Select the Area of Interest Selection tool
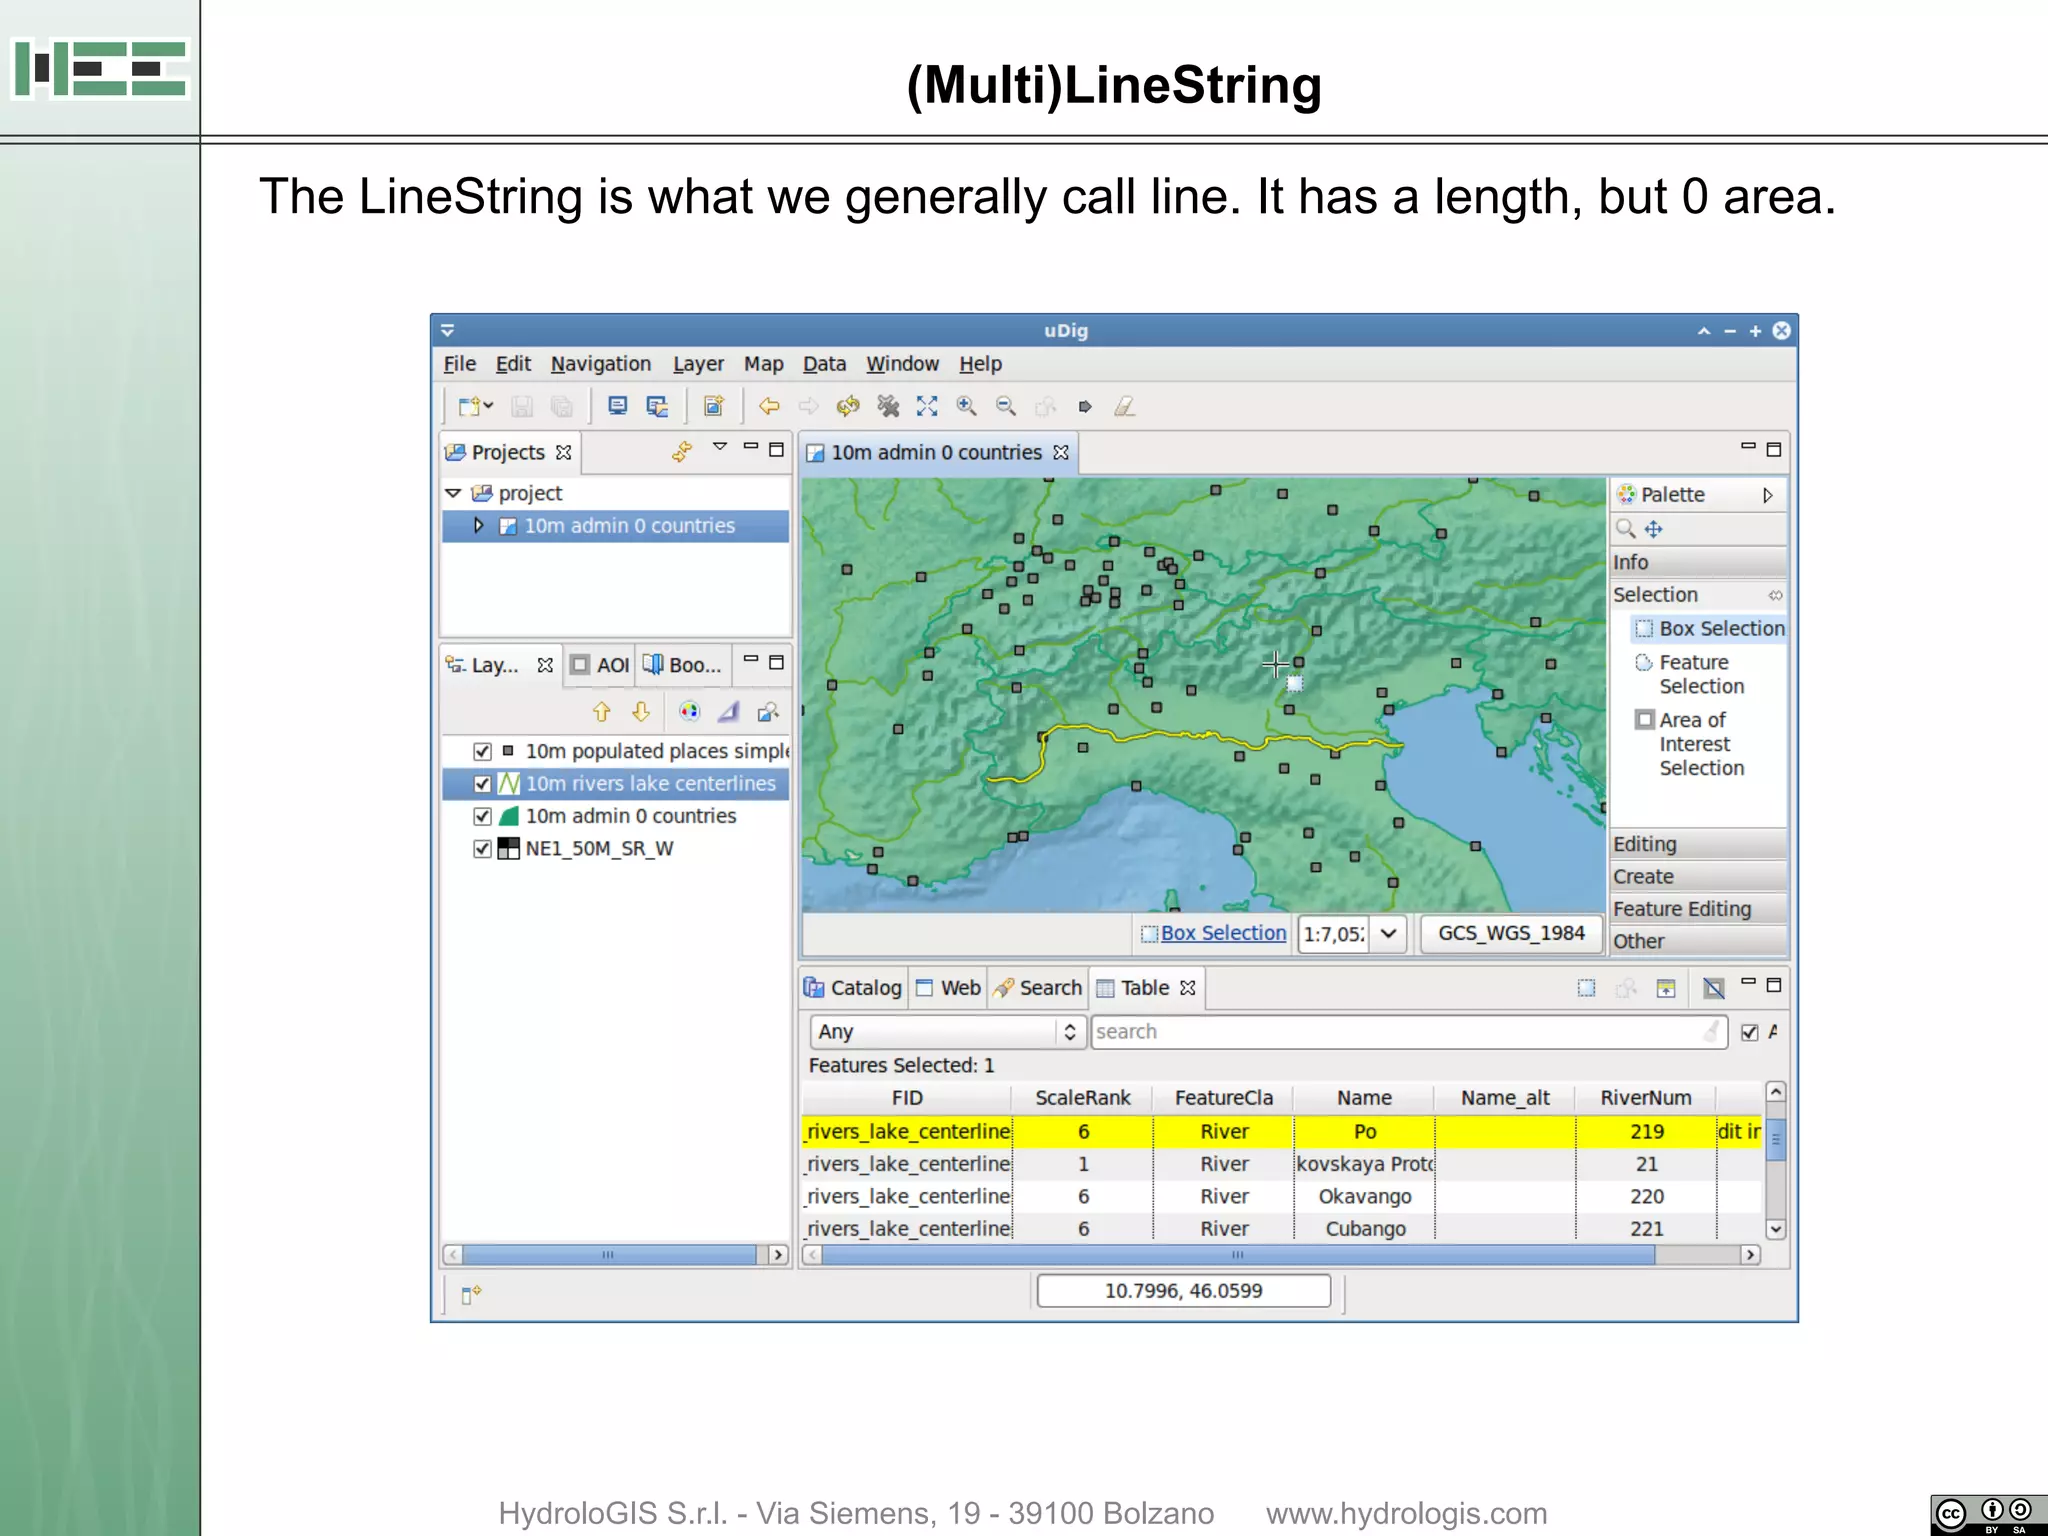Image resolution: width=2048 pixels, height=1536 pixels. tap(1691, 744)
